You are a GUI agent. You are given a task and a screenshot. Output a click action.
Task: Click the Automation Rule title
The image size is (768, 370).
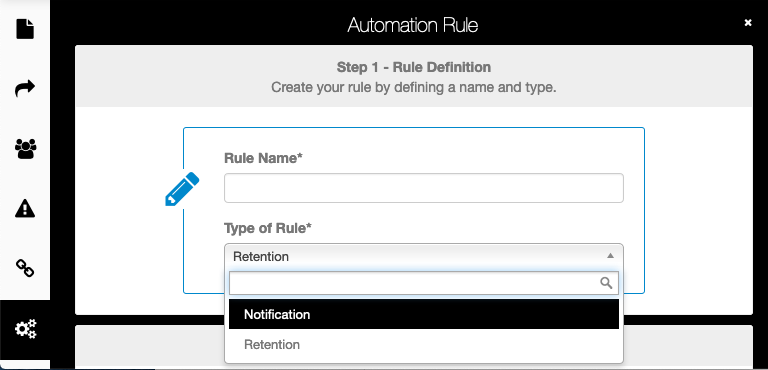click(413, 25)
